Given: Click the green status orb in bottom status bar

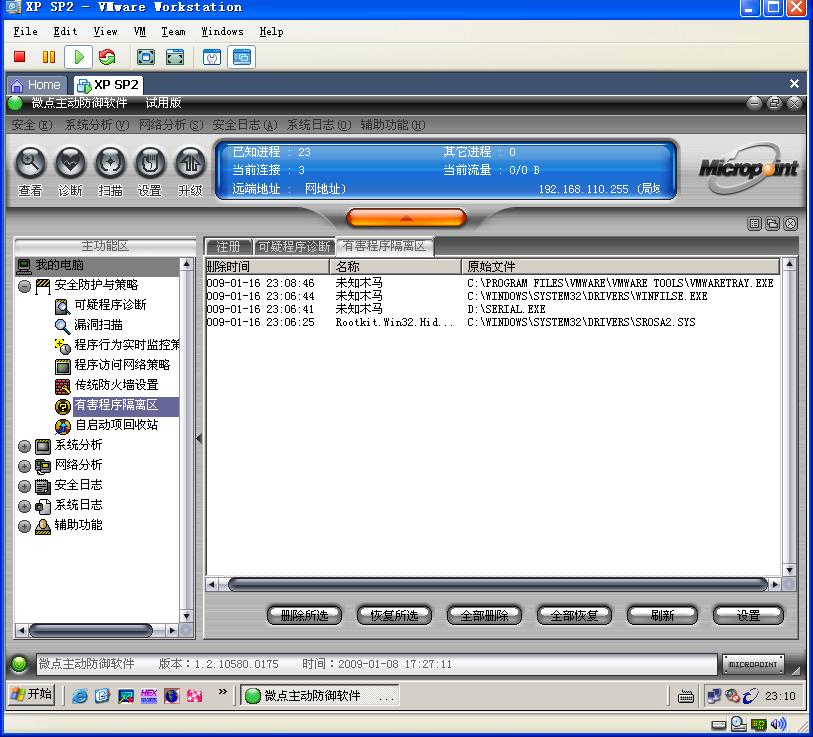Looking at the screenshot, I should [19, 664].
